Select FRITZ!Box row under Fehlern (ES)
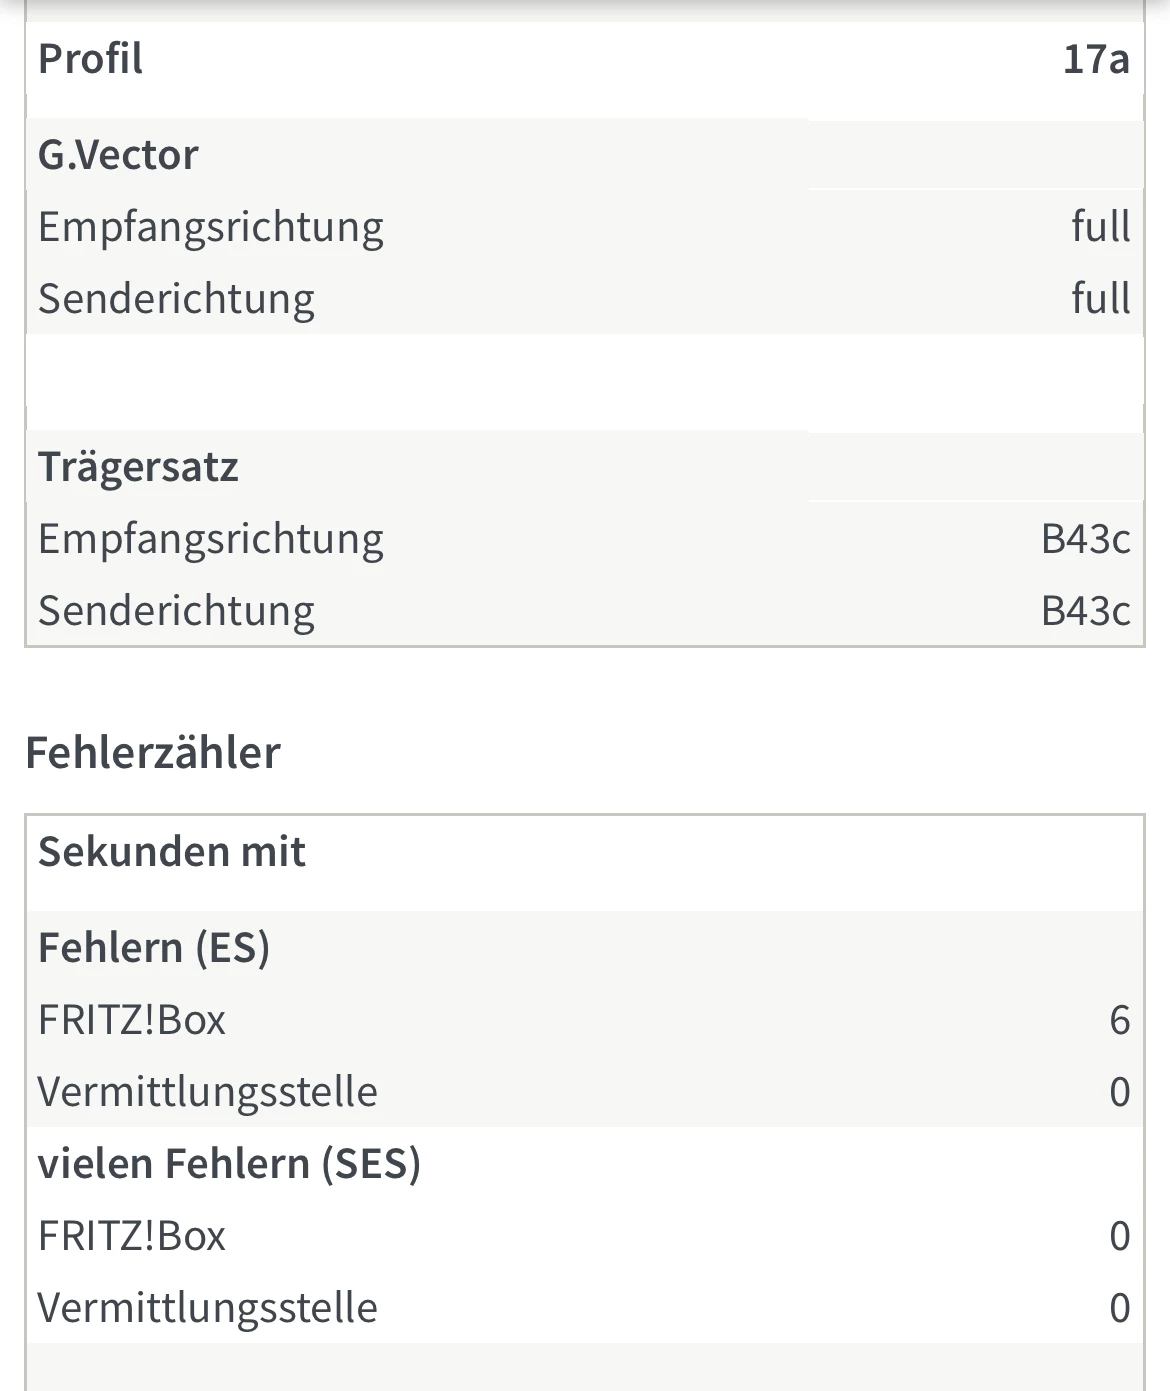This screenshot has height=1391, width=1170. coord(132,1020)
